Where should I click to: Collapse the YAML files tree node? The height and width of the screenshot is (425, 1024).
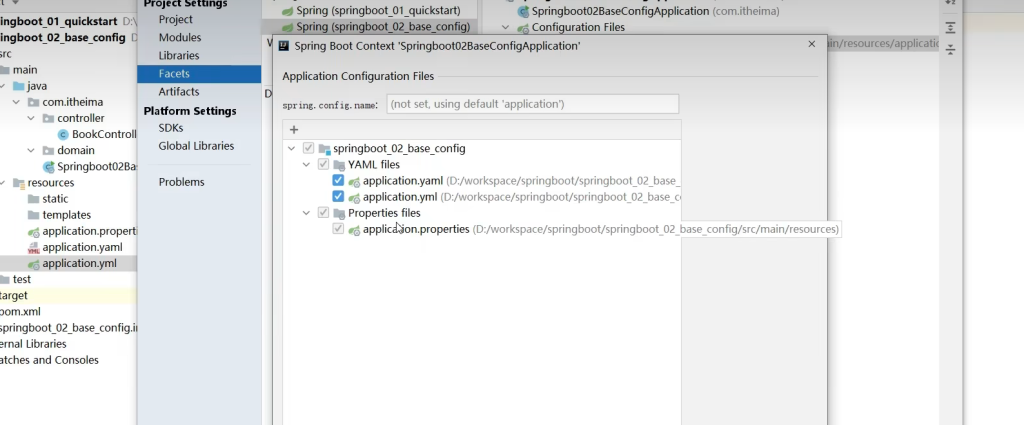coord(307,165)
